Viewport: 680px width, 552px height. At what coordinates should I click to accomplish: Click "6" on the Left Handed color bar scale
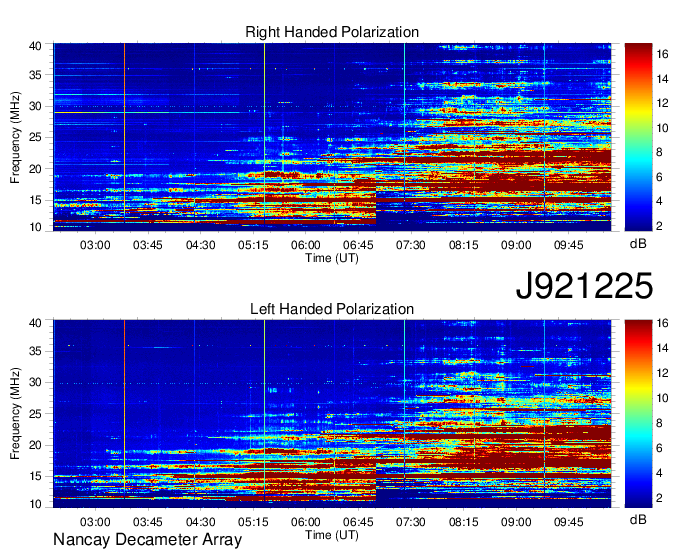pyautogui.click(x=659, y=448)
